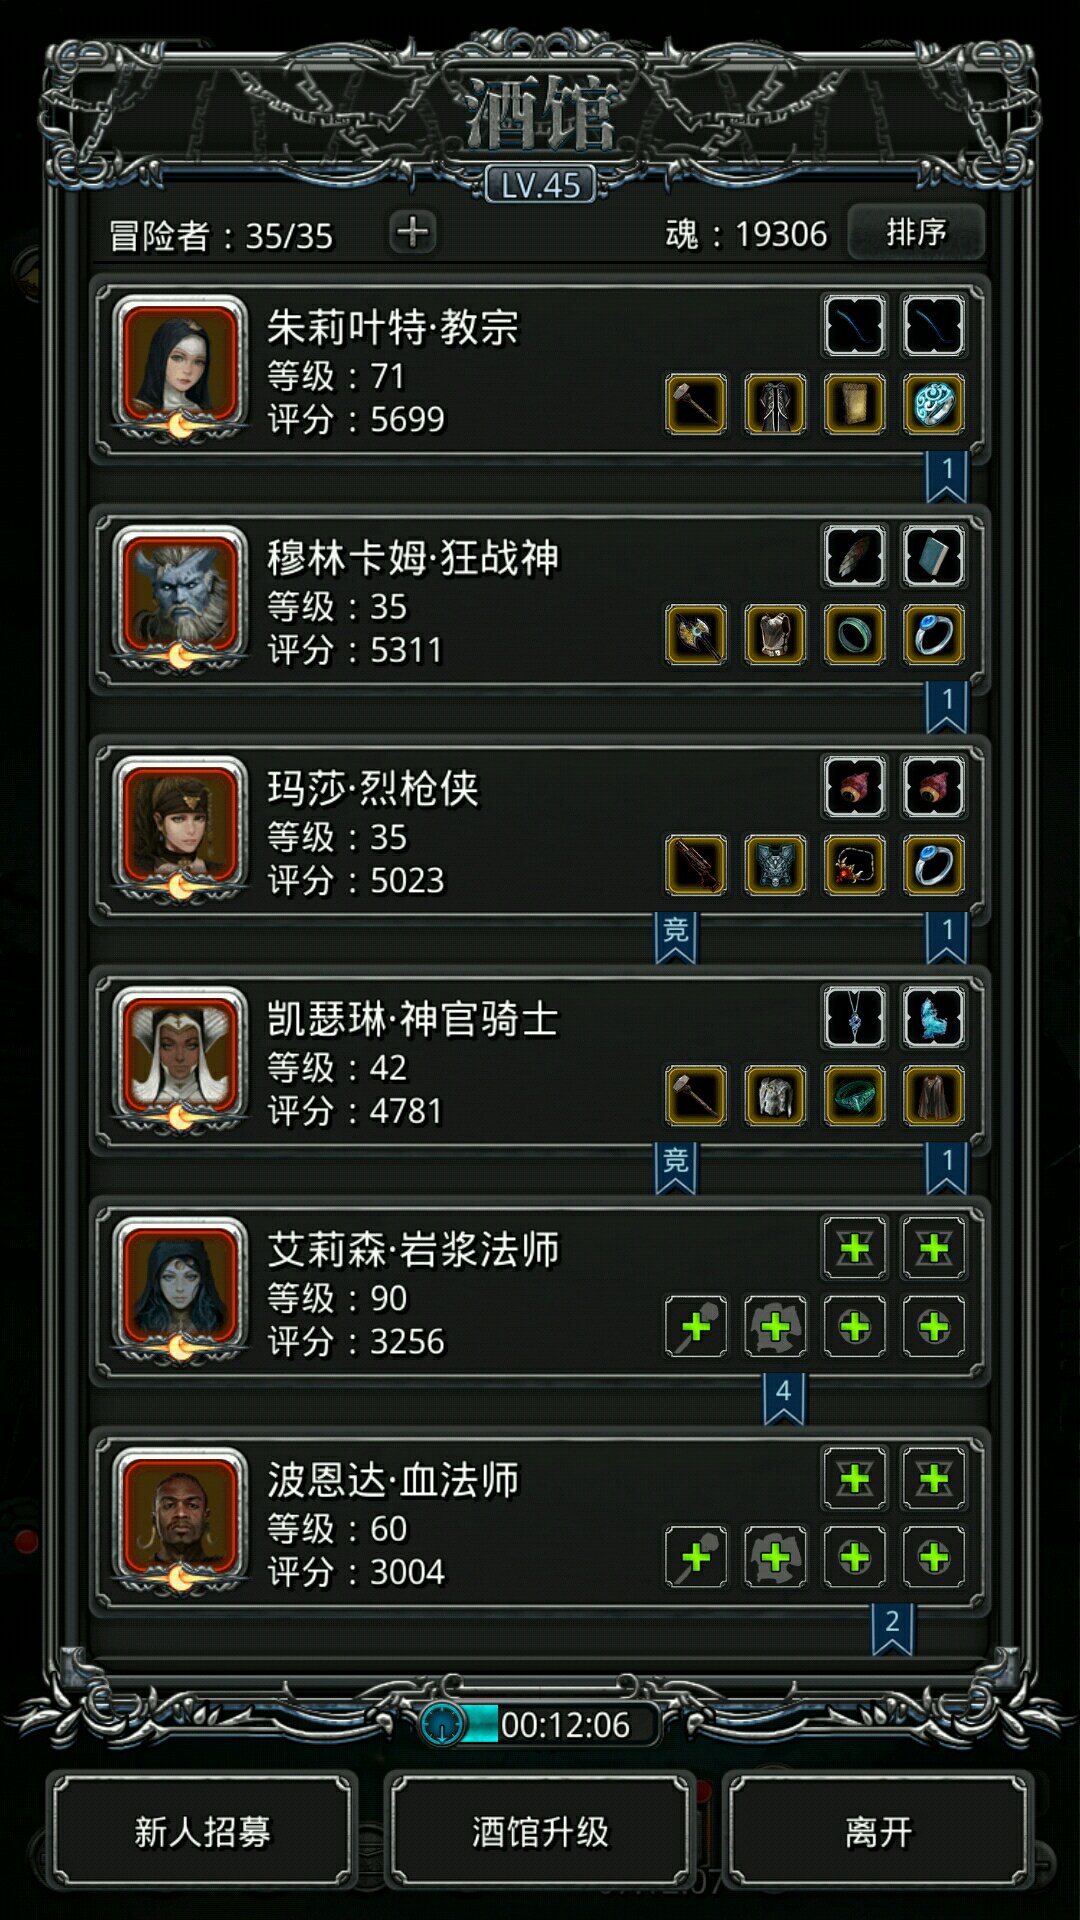Tap team flag 2 under 波恩达·血法师
Viewport: 1080px width, 1920px height.
coord(892,1628)
